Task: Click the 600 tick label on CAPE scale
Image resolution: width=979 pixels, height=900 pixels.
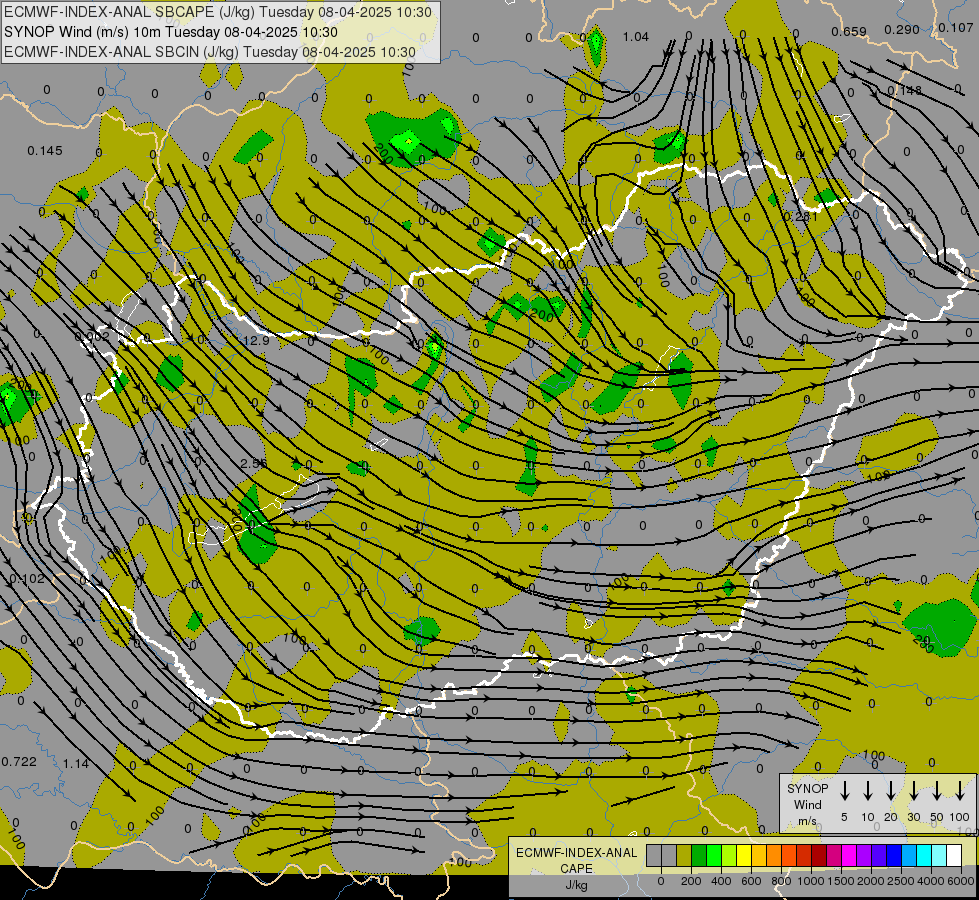Action: tap(751, 881)
